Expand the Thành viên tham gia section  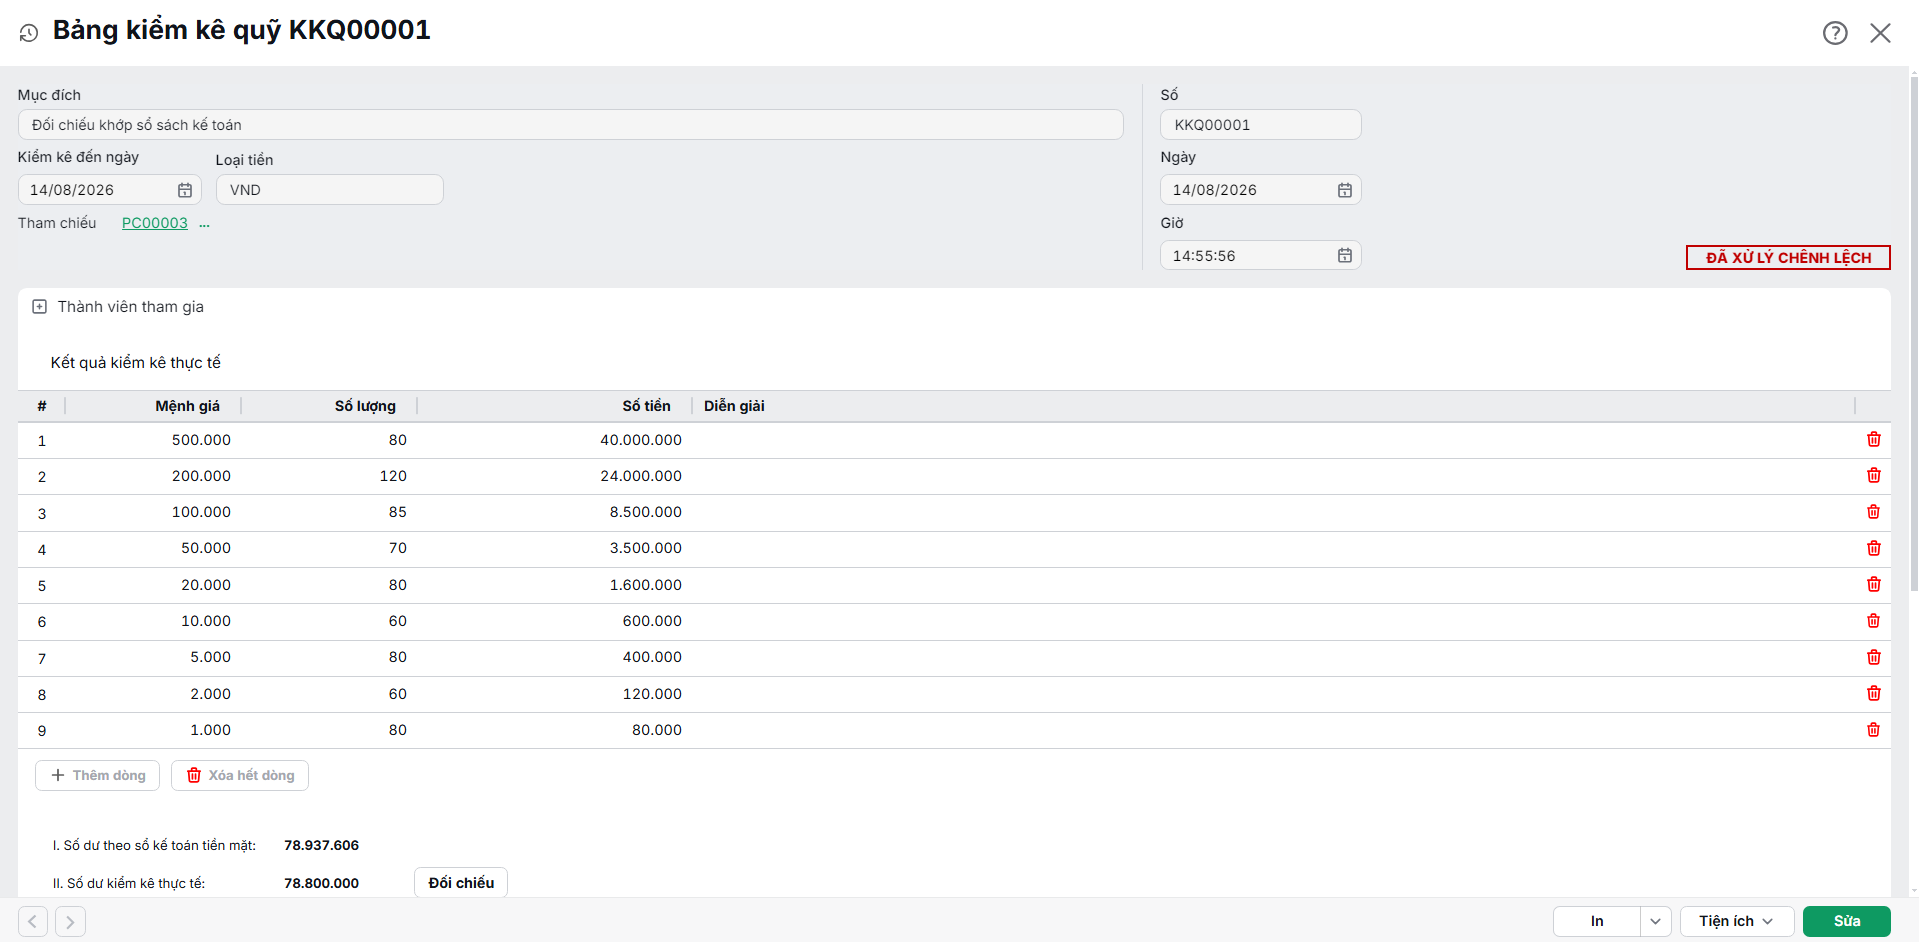click(x=39, y=307)
